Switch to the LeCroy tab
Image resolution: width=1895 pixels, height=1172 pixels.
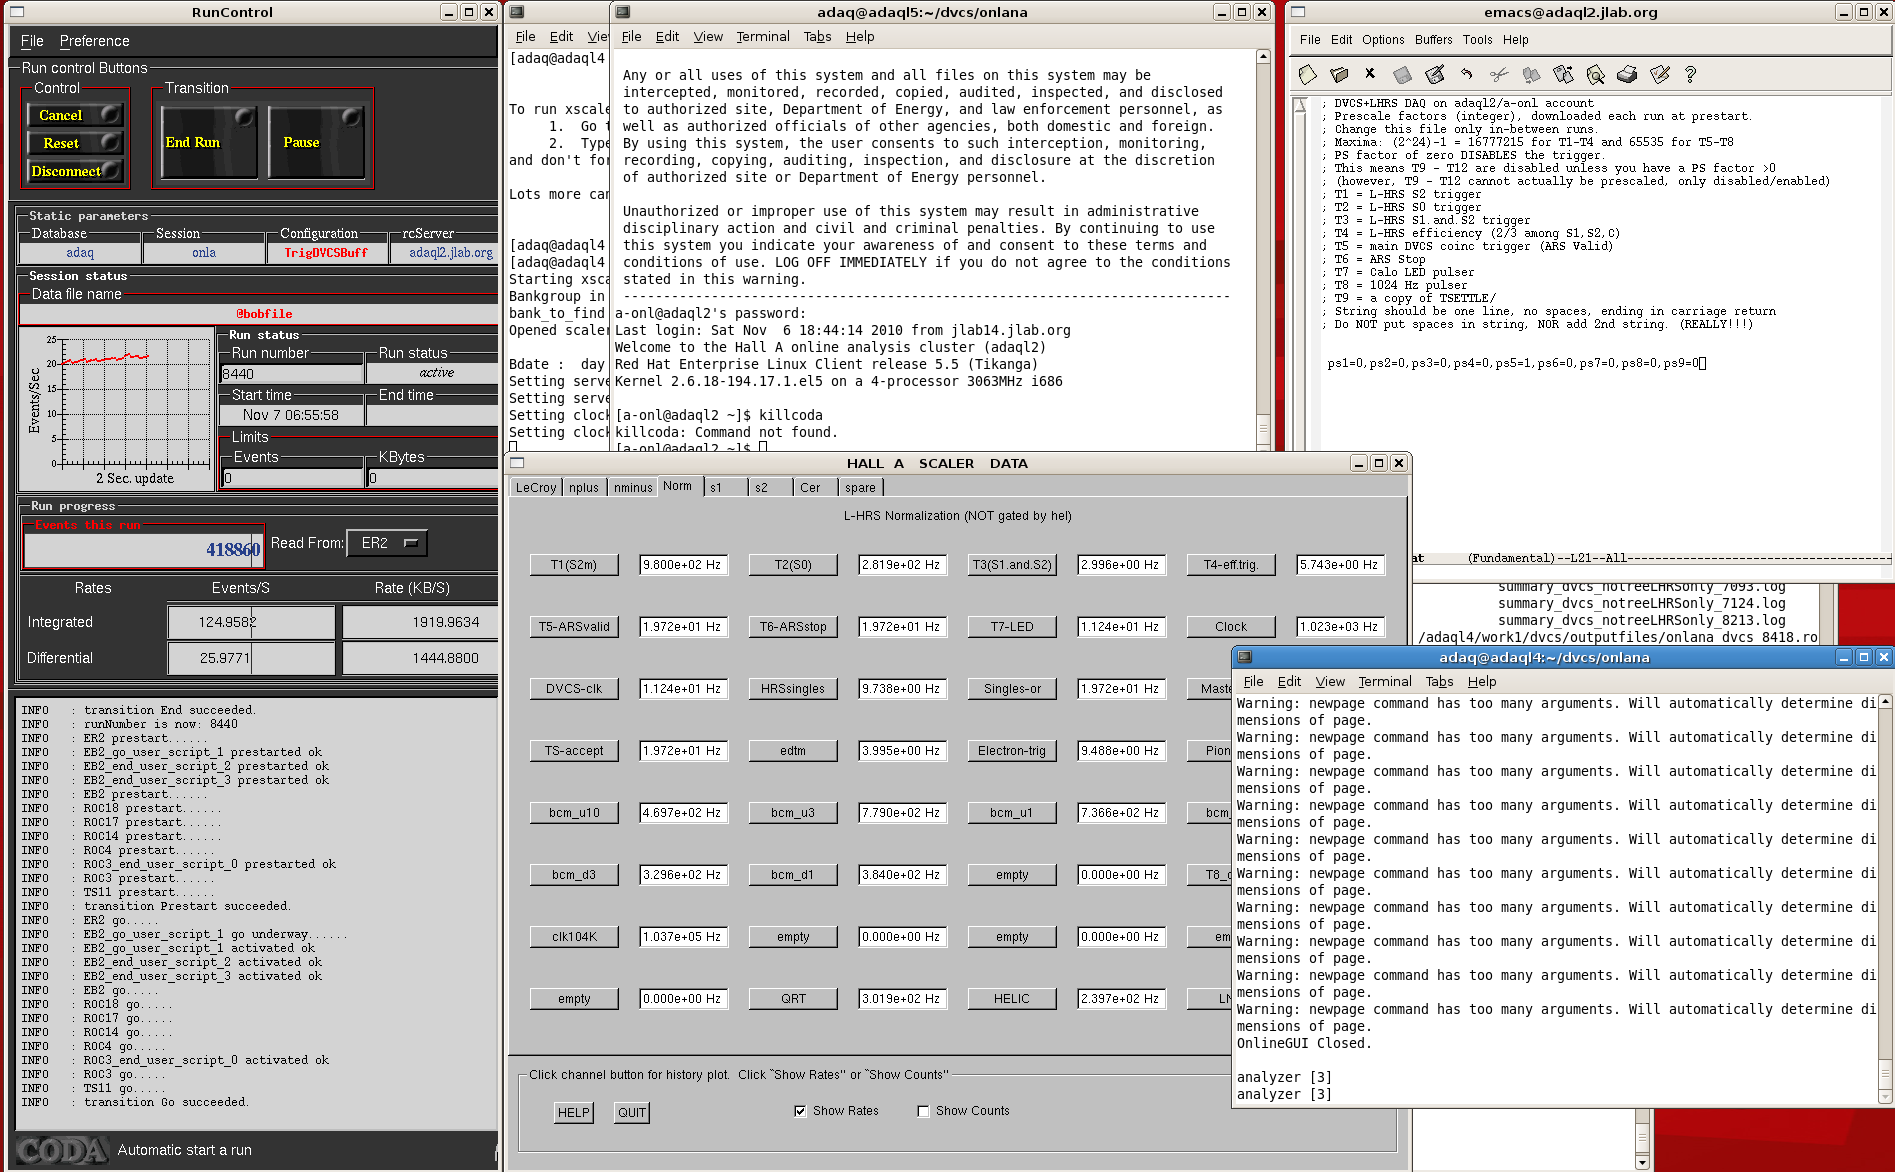click(x=536, y=488)
